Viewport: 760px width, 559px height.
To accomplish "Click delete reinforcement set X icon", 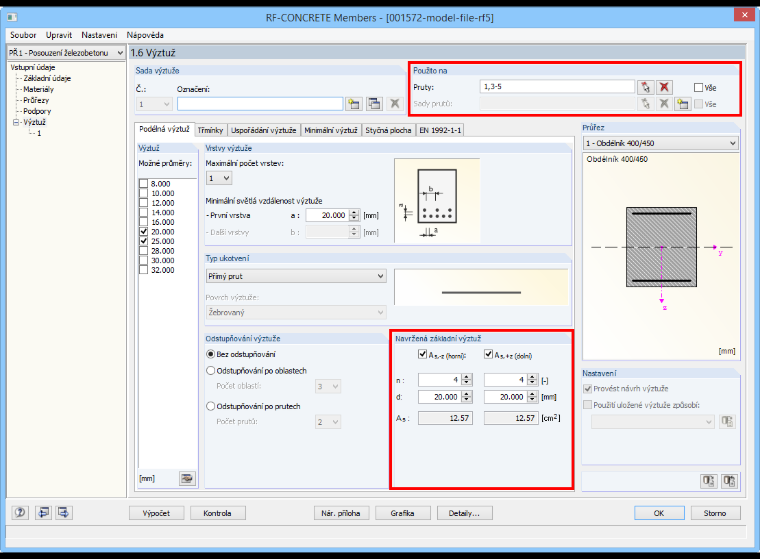I will coord(395,104).
